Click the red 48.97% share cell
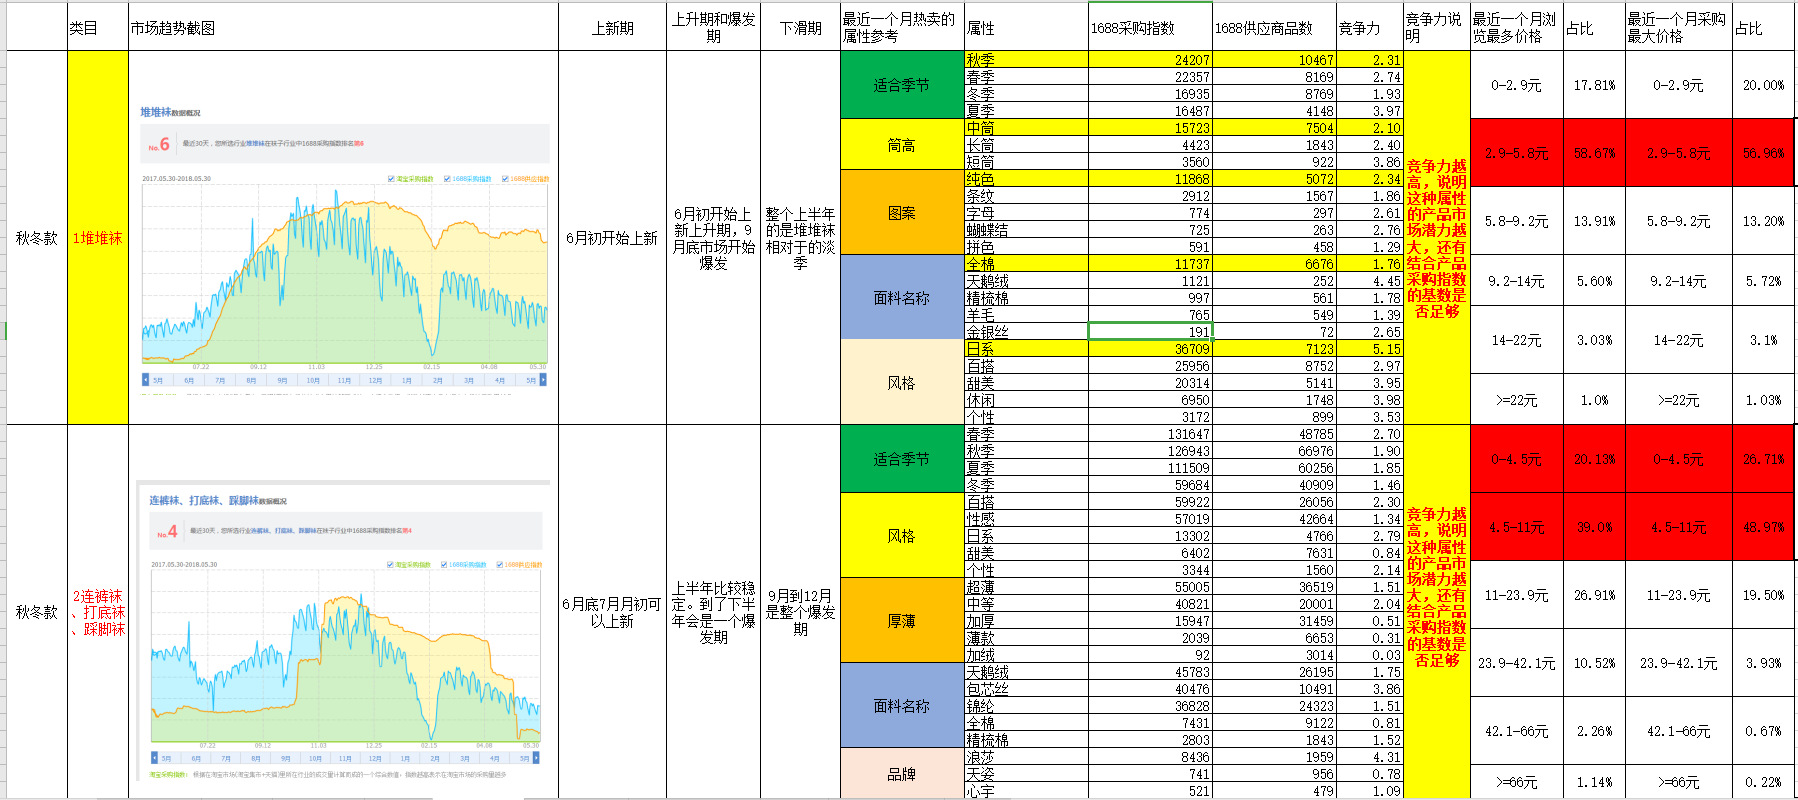This screenshot has width=1798, height=800. [1763, 527]
